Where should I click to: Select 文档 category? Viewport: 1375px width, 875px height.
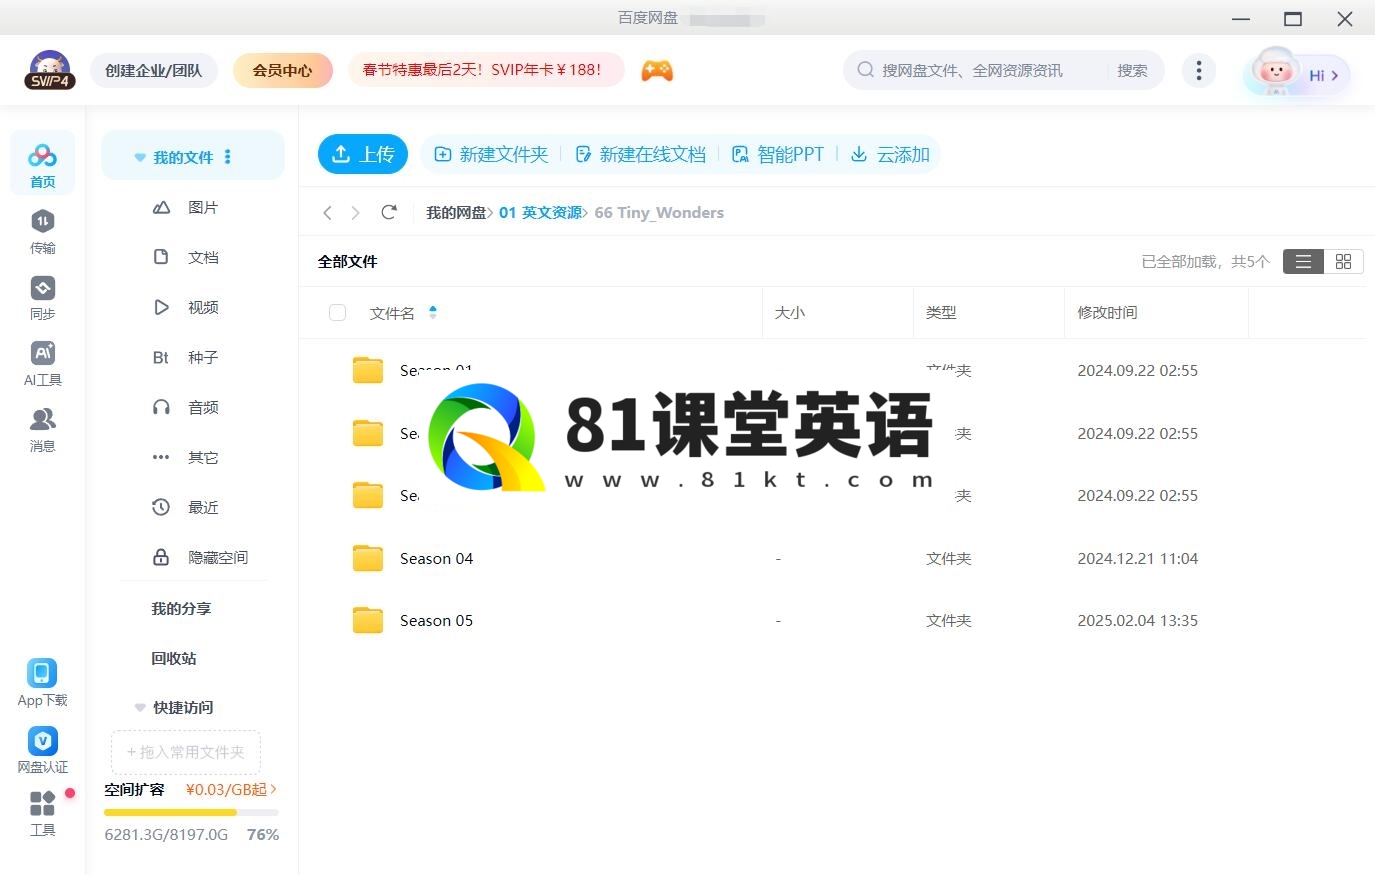coord(185,257)
